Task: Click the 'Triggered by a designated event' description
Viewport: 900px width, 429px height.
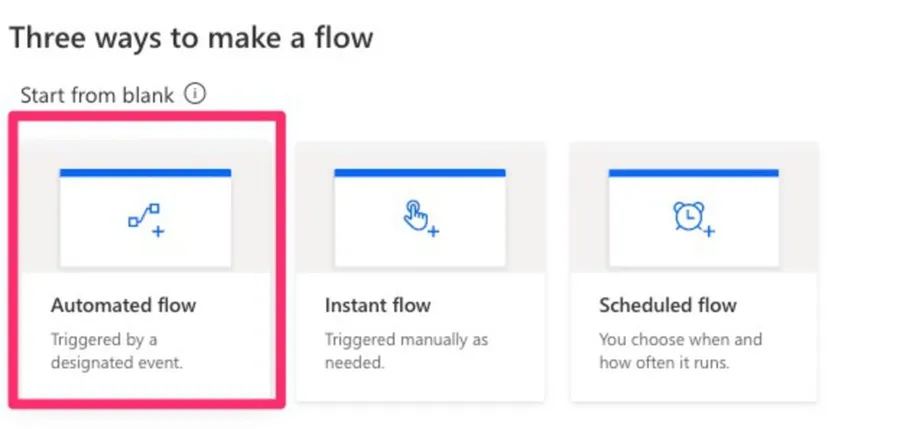Action: (x=116, y=351)
